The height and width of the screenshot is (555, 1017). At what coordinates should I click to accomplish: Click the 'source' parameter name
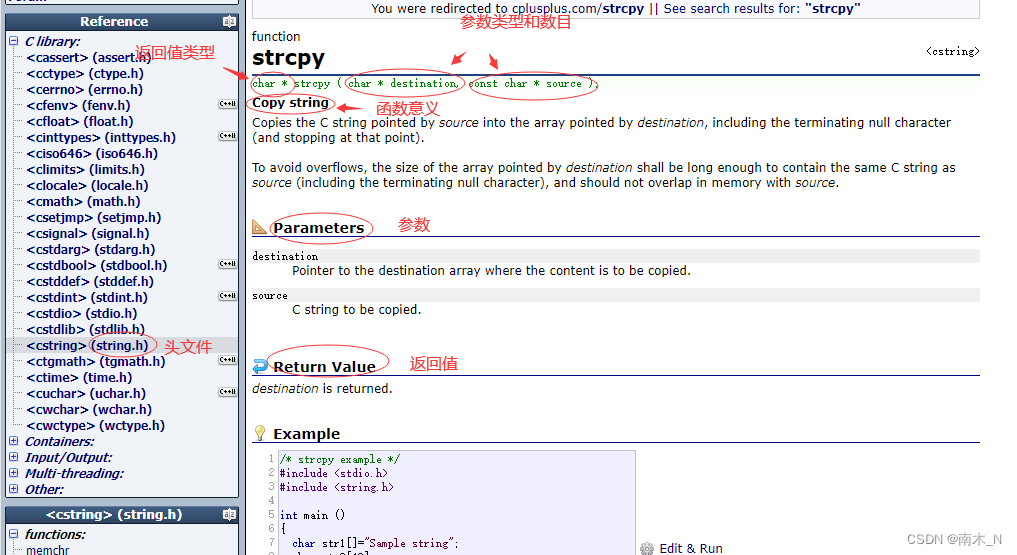tap(270, 296)
